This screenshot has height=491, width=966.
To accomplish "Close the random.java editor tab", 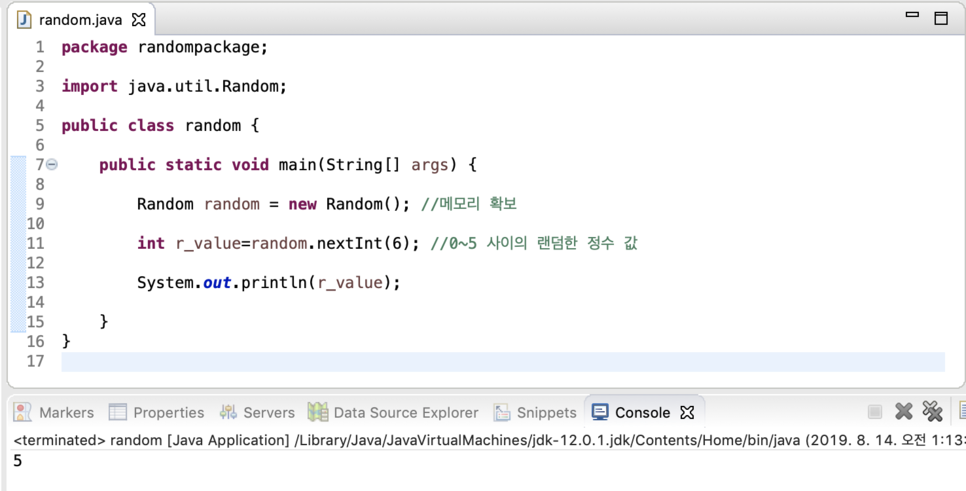I will pos(139,20).
